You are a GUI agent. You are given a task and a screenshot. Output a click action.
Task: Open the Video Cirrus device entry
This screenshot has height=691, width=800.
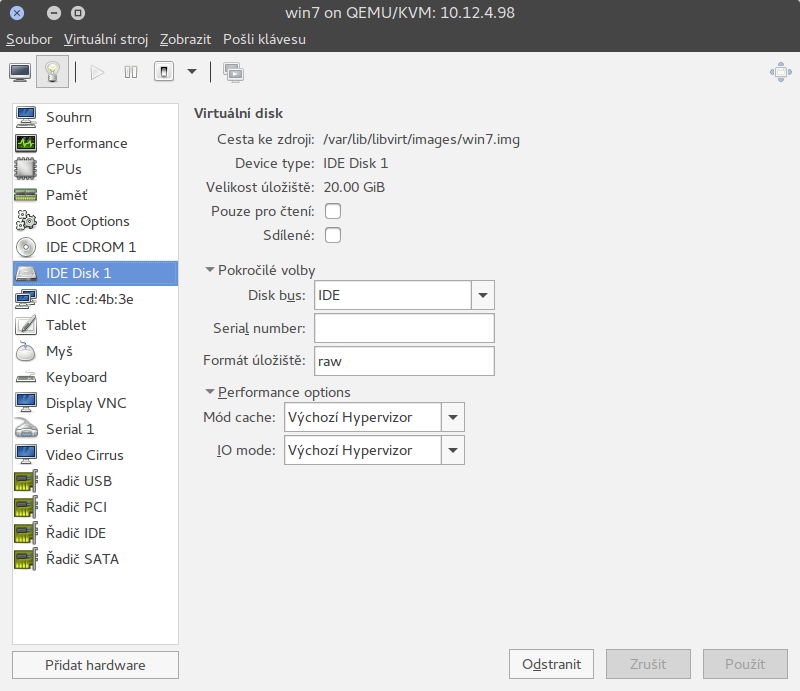click(x=84, y=455)
